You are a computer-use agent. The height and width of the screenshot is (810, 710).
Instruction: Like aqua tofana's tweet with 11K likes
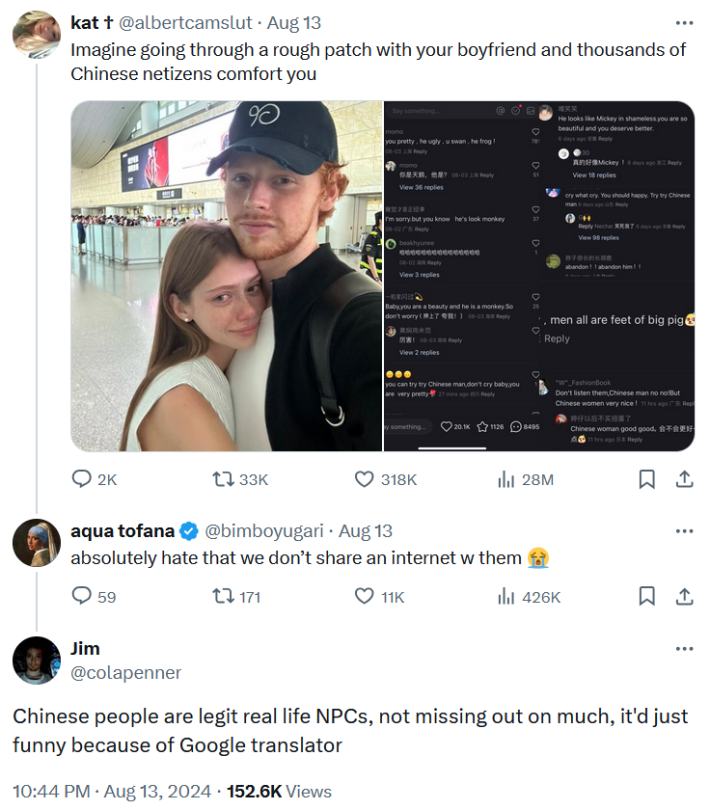(365, 596)
